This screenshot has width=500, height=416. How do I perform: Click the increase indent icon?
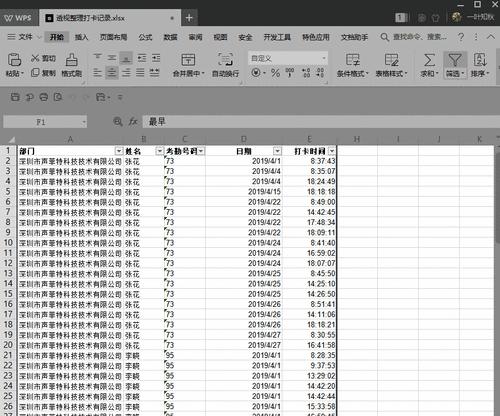pos(156,58)
